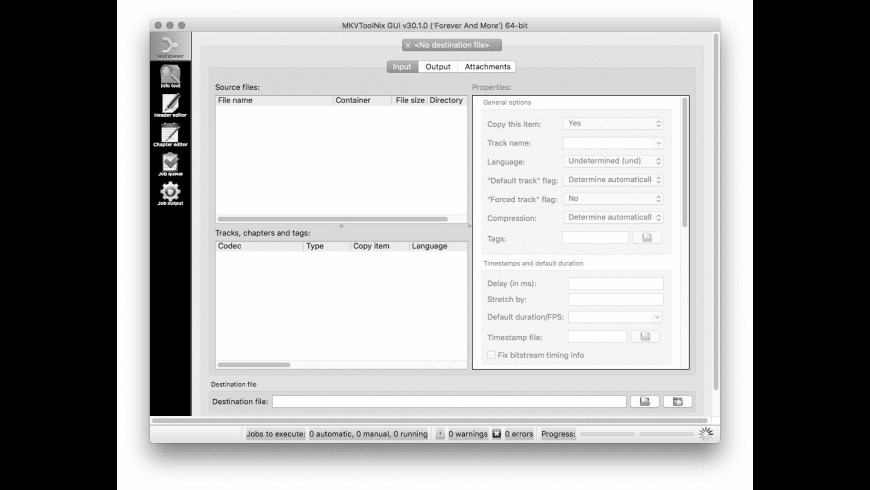Switch to the Output tab
The width and height of the screenshot is (870, 490).
(x=438, y=67)
